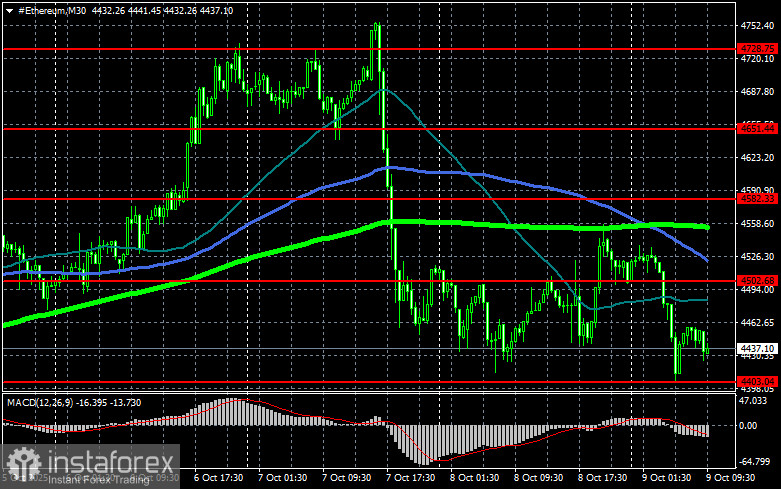
Task: Click the red 4651.44 level label
Action: (757, 128)
